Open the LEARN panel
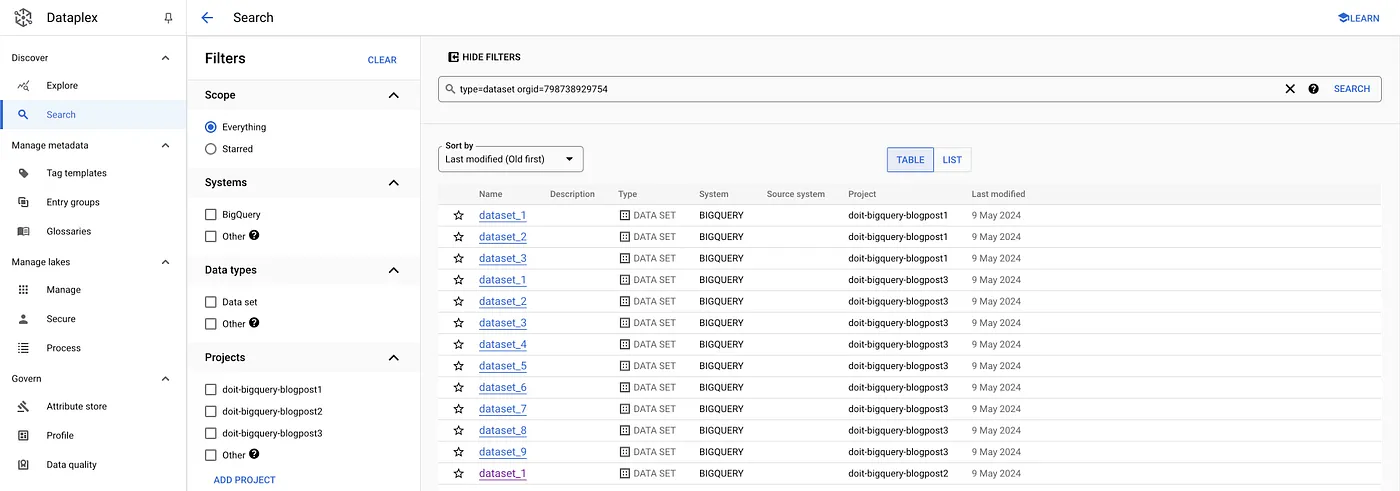 (1358, 18)
